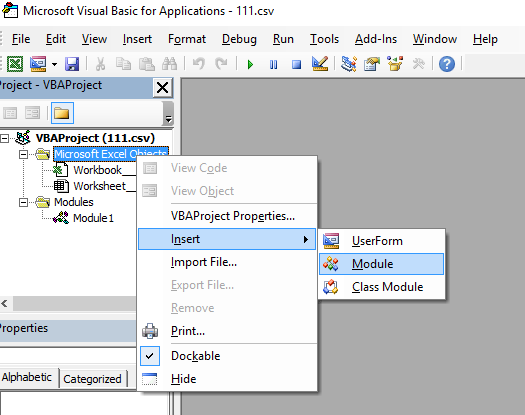Viewport: 525px width, 415px height.
Task: Choose Print... in context menu
Action: click(x=227, y=331)
